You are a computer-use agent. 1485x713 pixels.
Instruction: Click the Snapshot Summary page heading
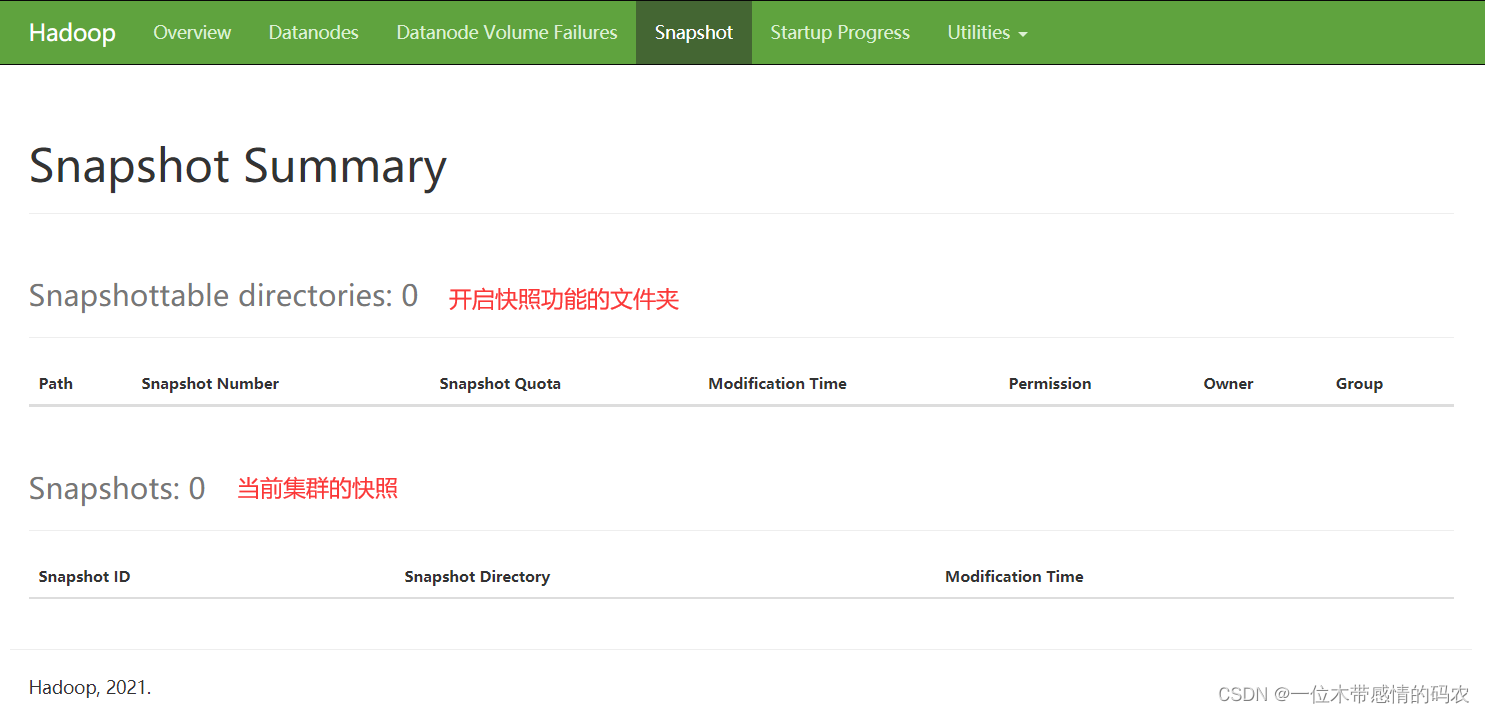[x=238, y=166]
